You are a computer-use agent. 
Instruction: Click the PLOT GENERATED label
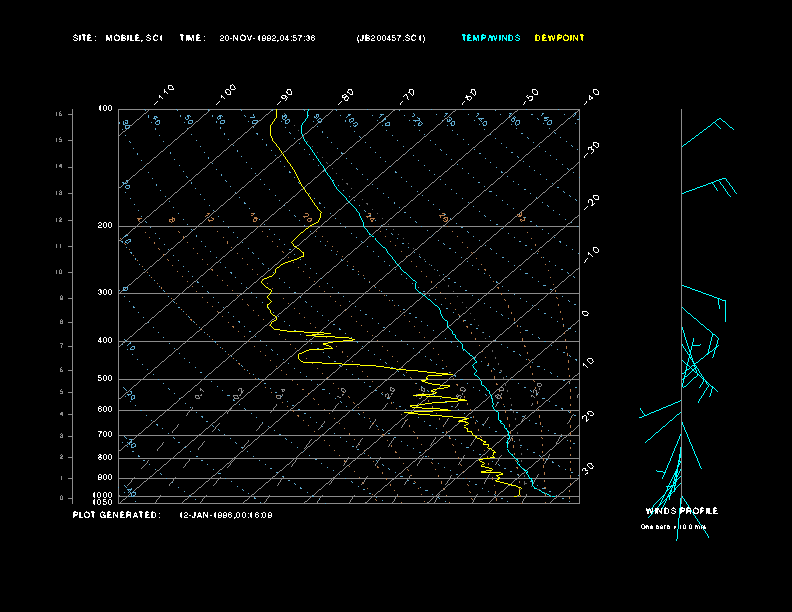[x=116, y=515]
